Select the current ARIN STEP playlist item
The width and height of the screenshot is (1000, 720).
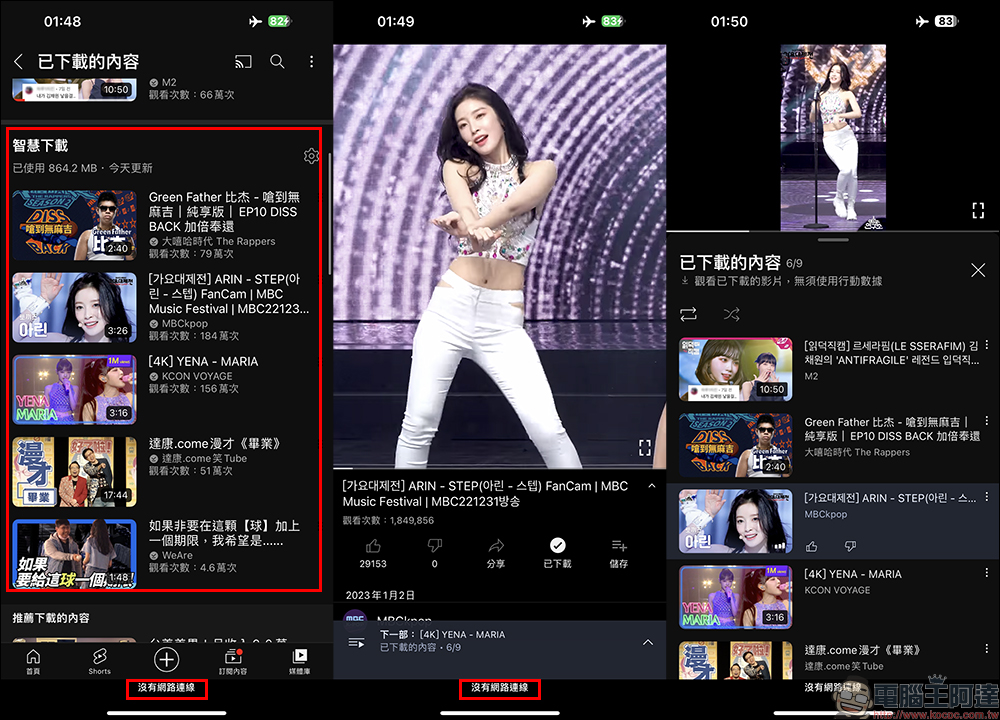point(833,521)
